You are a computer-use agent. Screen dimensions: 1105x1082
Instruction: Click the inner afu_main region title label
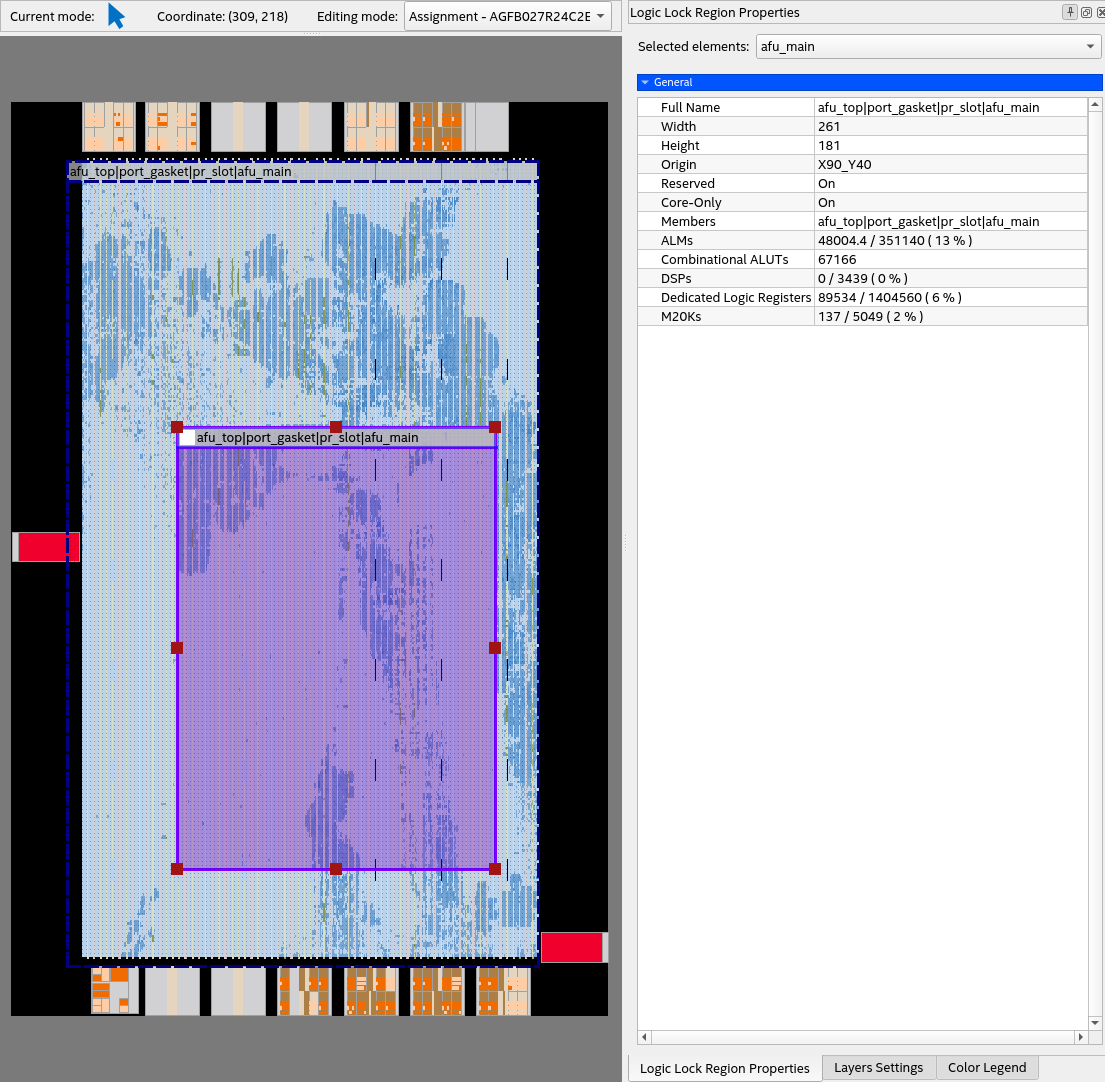click(x=307, y=438)
